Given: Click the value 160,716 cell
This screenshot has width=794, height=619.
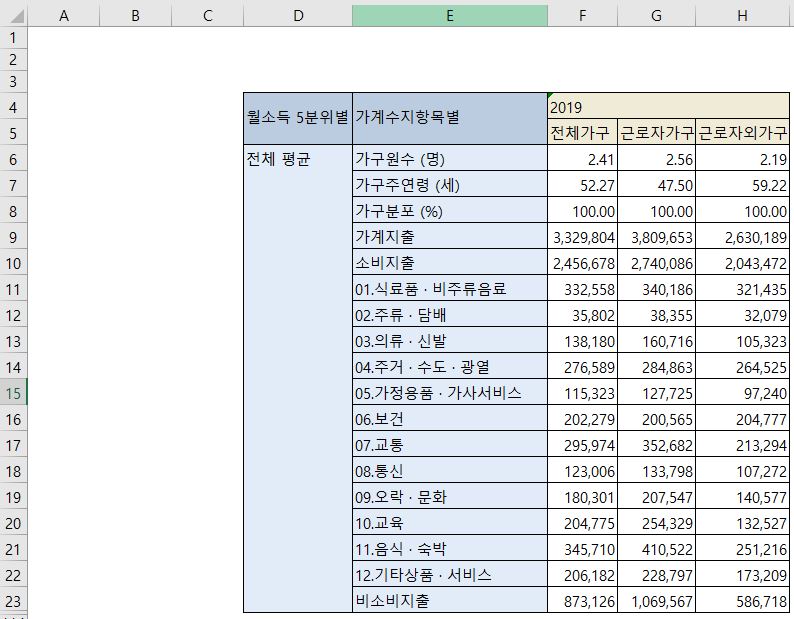Looking at the screenshot, I should [x=656, y=340].
